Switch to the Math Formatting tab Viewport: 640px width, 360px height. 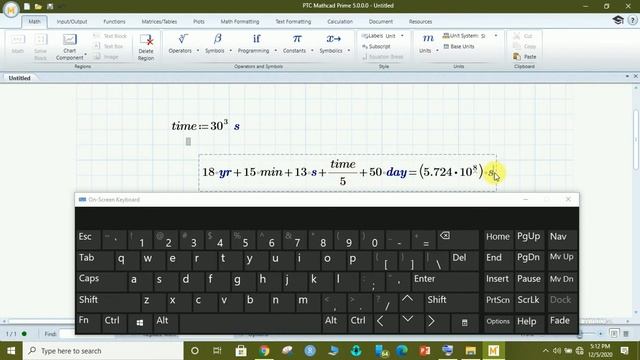click(240, 22)
